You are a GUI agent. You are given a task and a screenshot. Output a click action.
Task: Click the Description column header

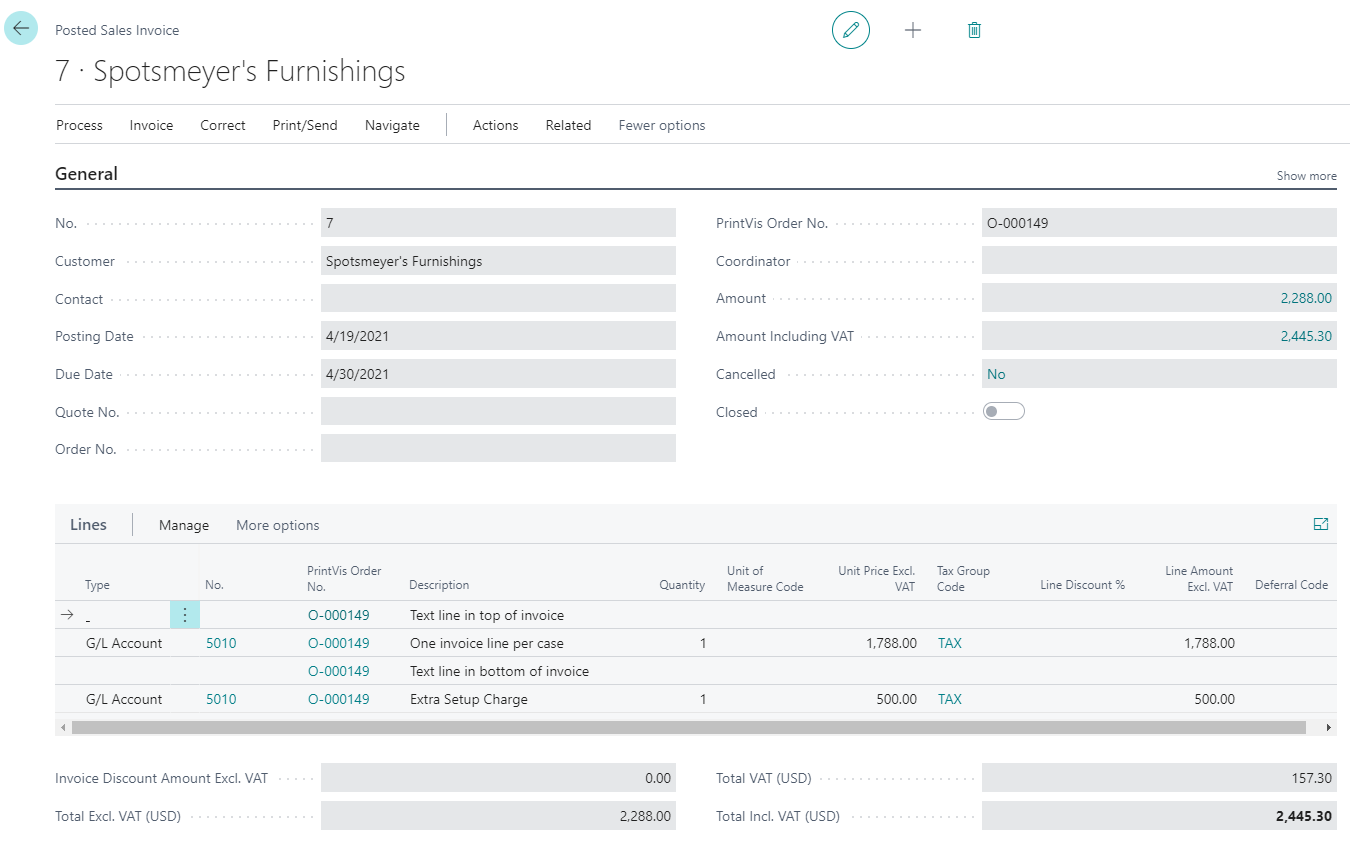click(439, 585)
